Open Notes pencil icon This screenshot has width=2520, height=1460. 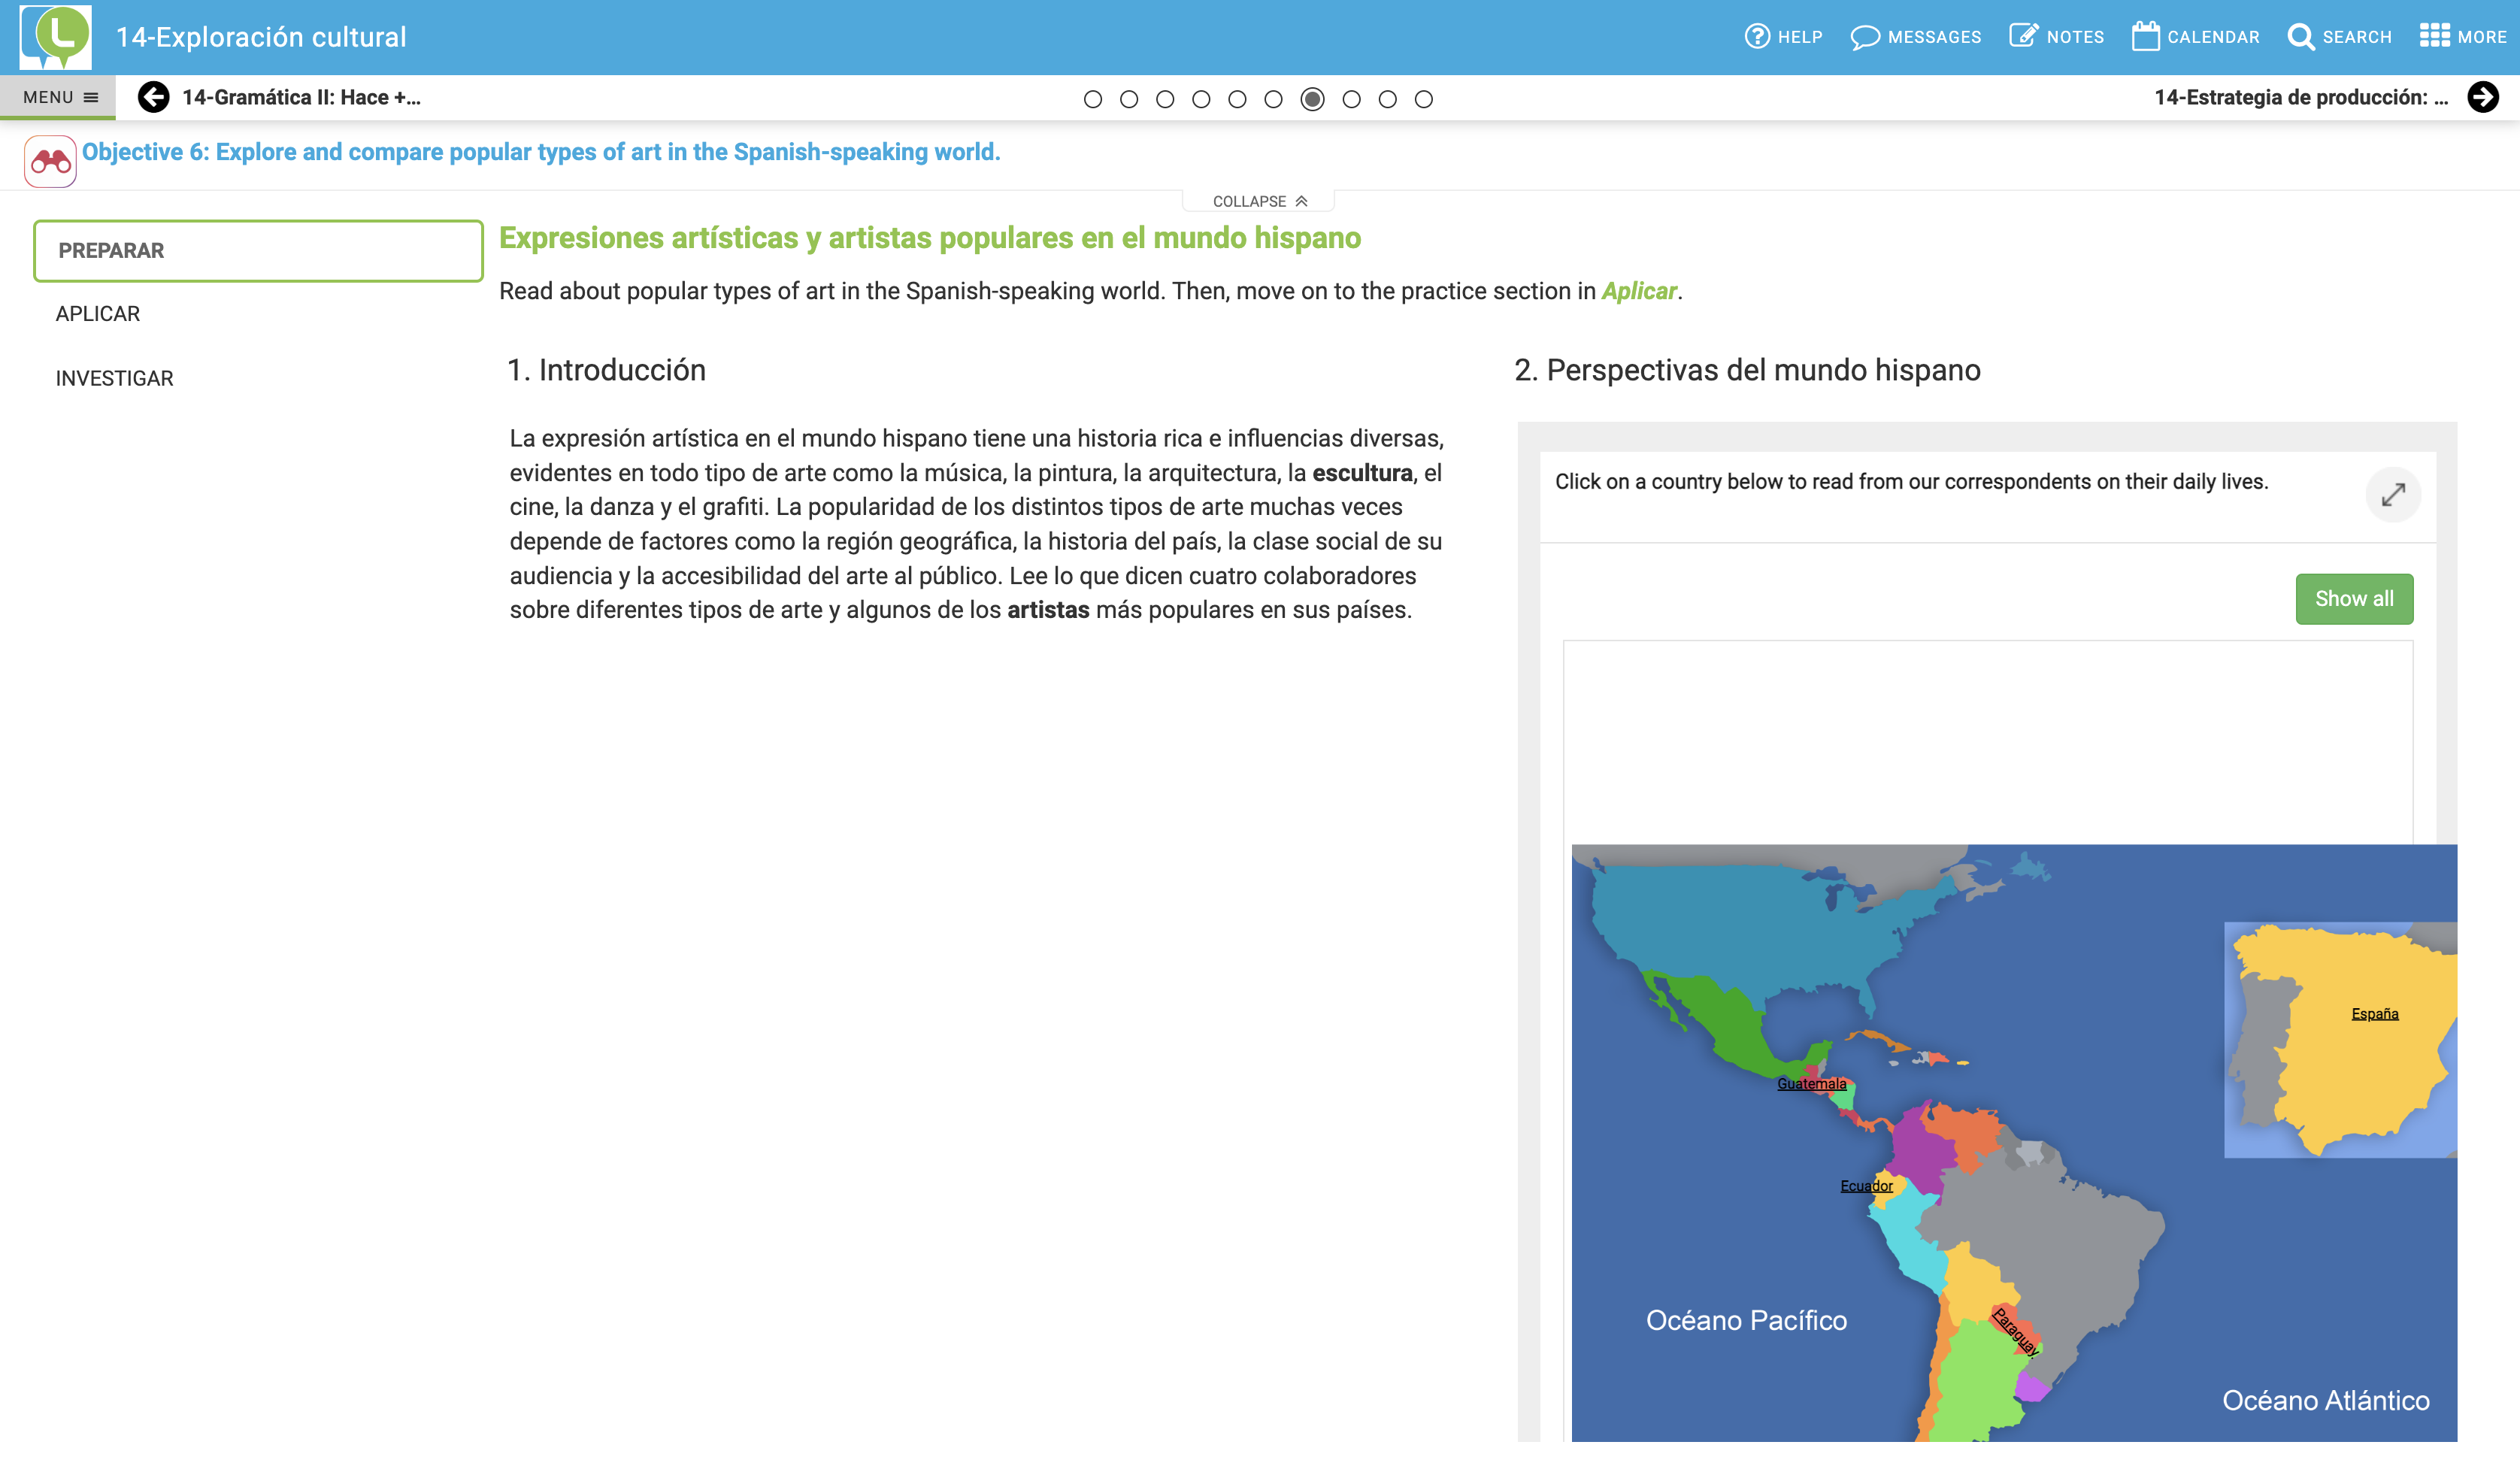[x=2023, y=37]
